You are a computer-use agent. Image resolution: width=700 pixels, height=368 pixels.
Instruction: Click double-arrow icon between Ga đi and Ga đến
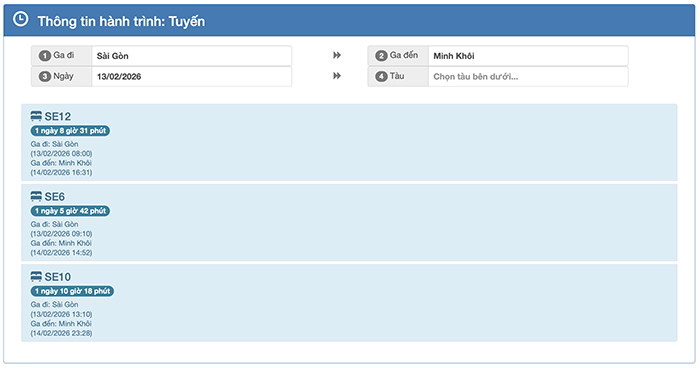point(337,55)
